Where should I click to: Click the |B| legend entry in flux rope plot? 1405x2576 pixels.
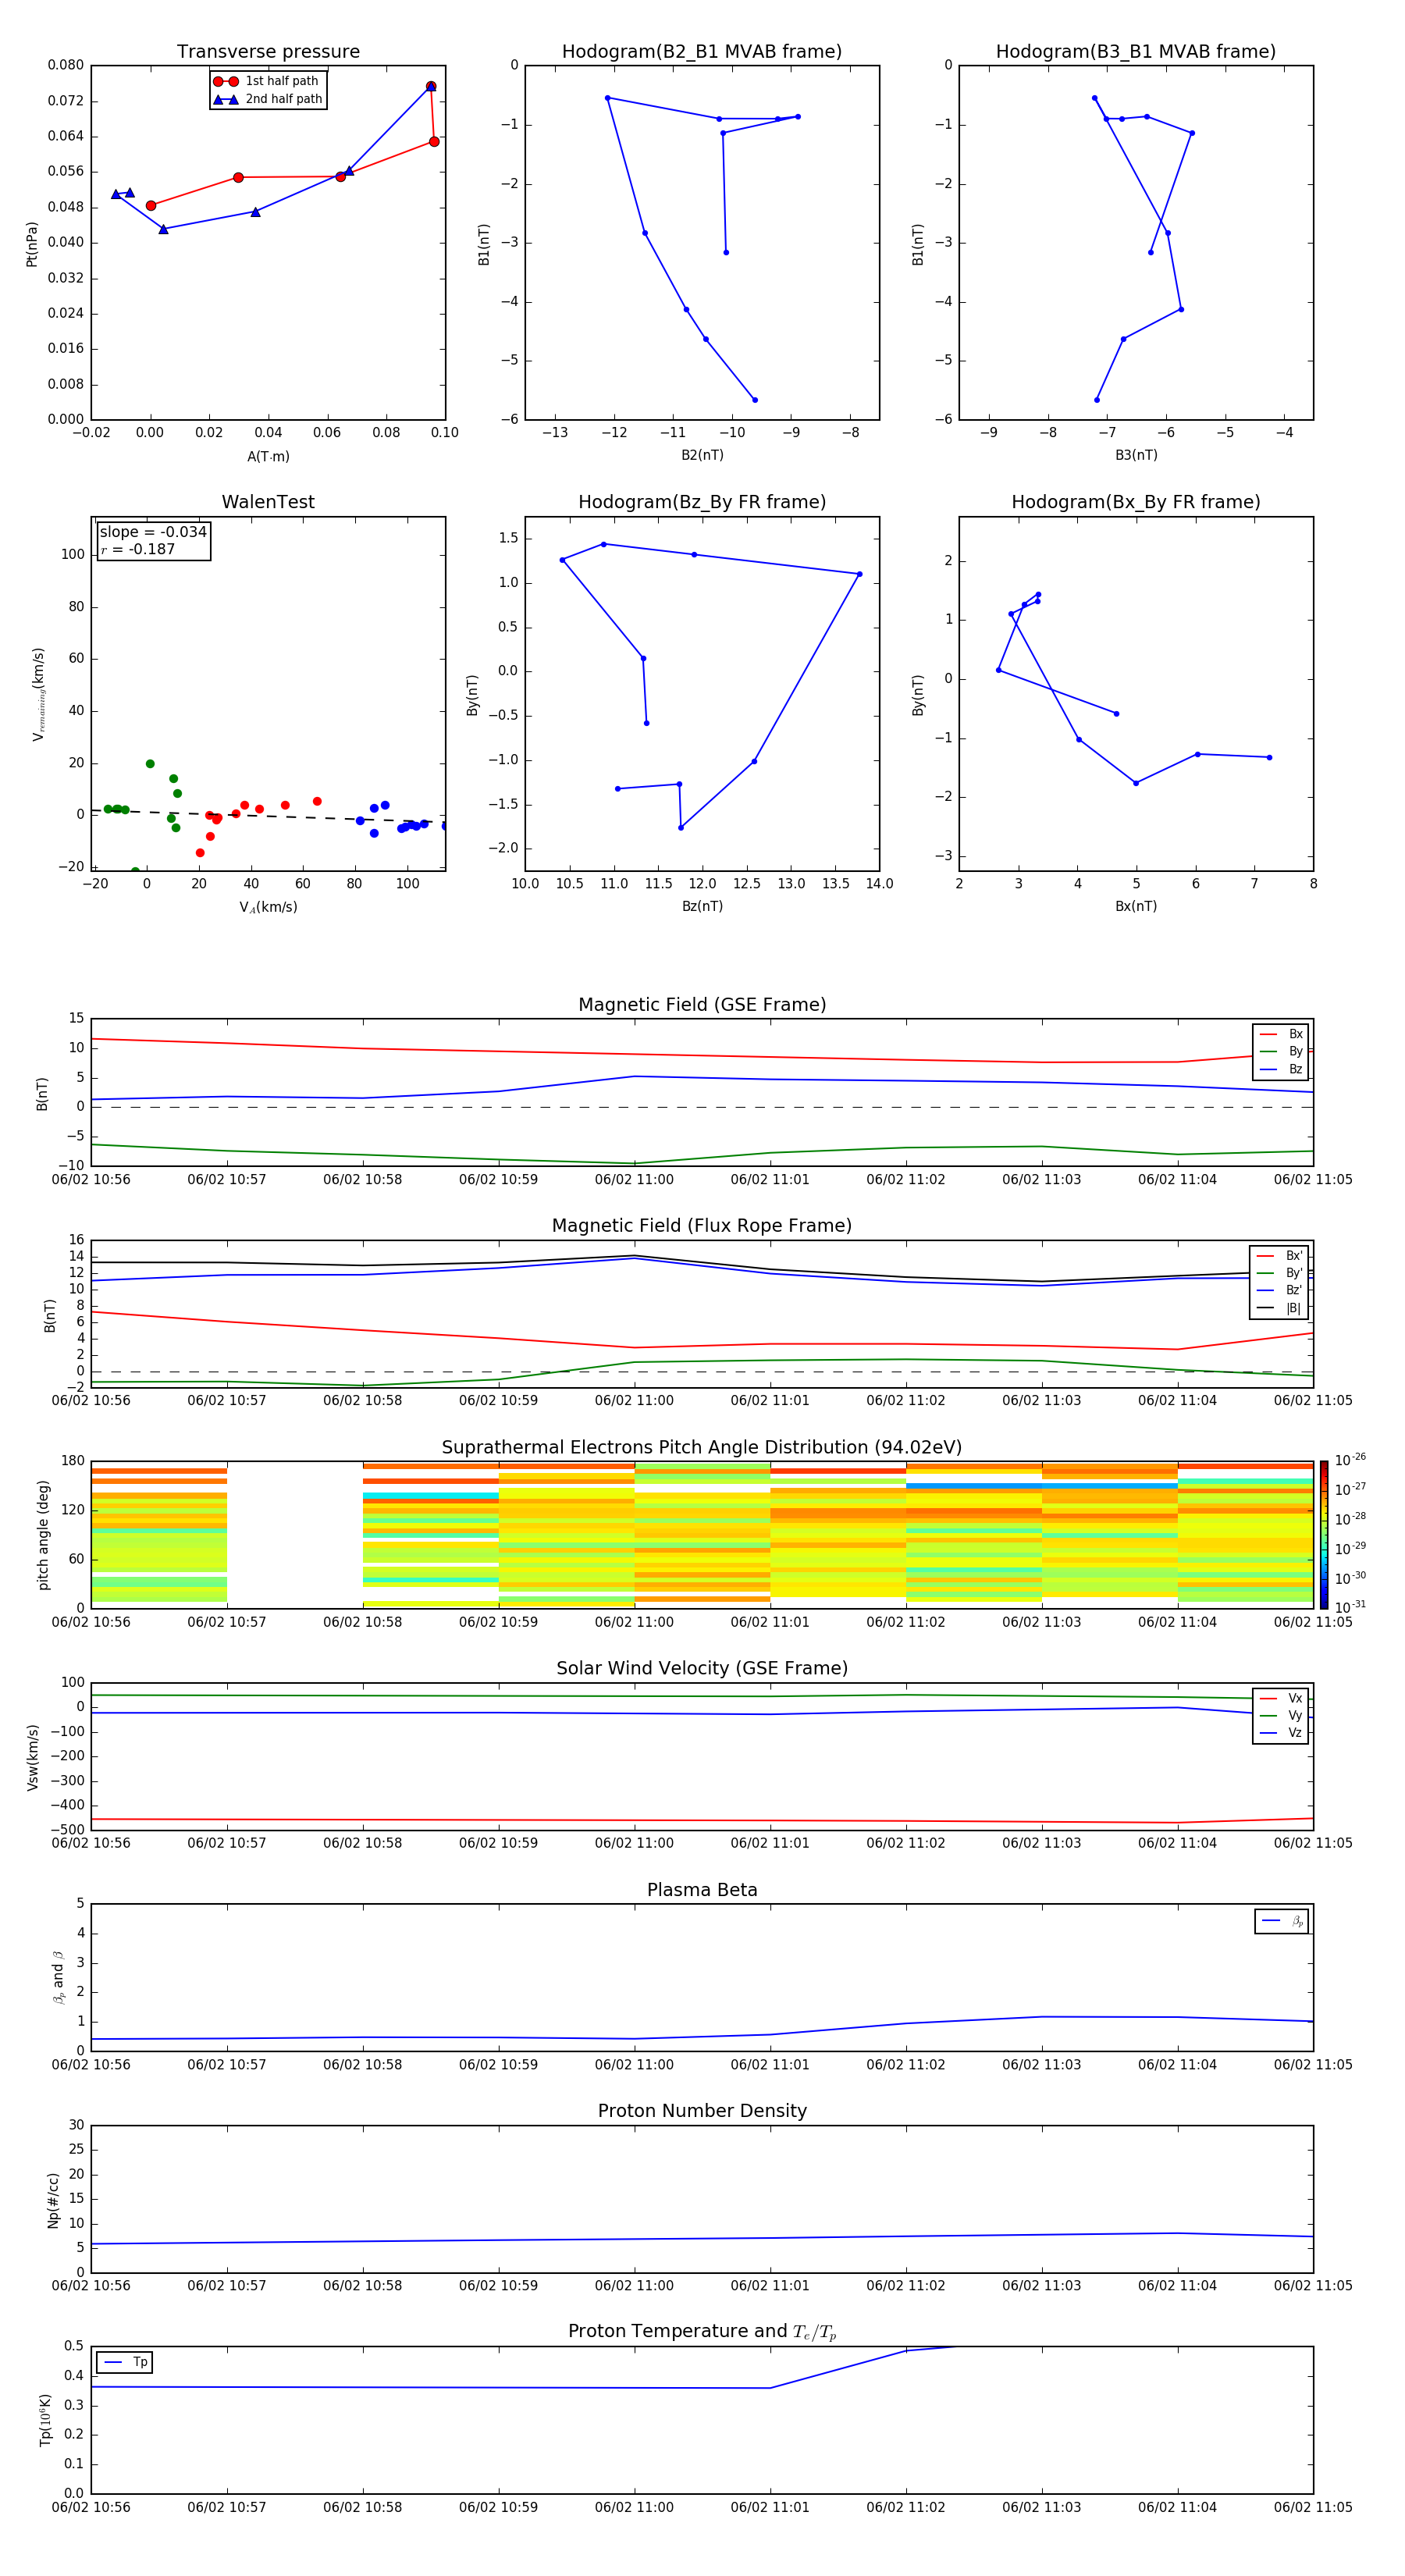coord(1279,1308)
